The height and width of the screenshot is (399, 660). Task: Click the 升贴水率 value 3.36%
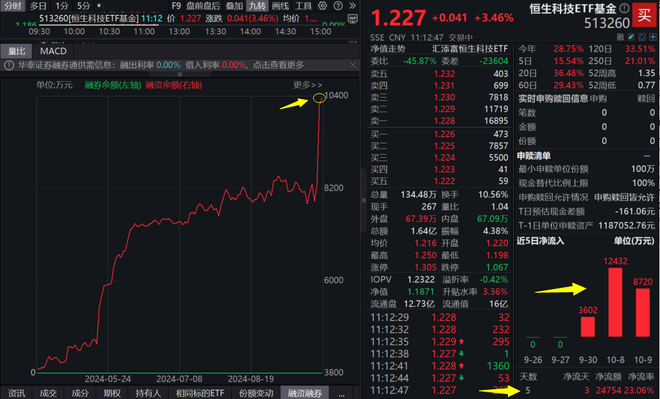[495, 292]
